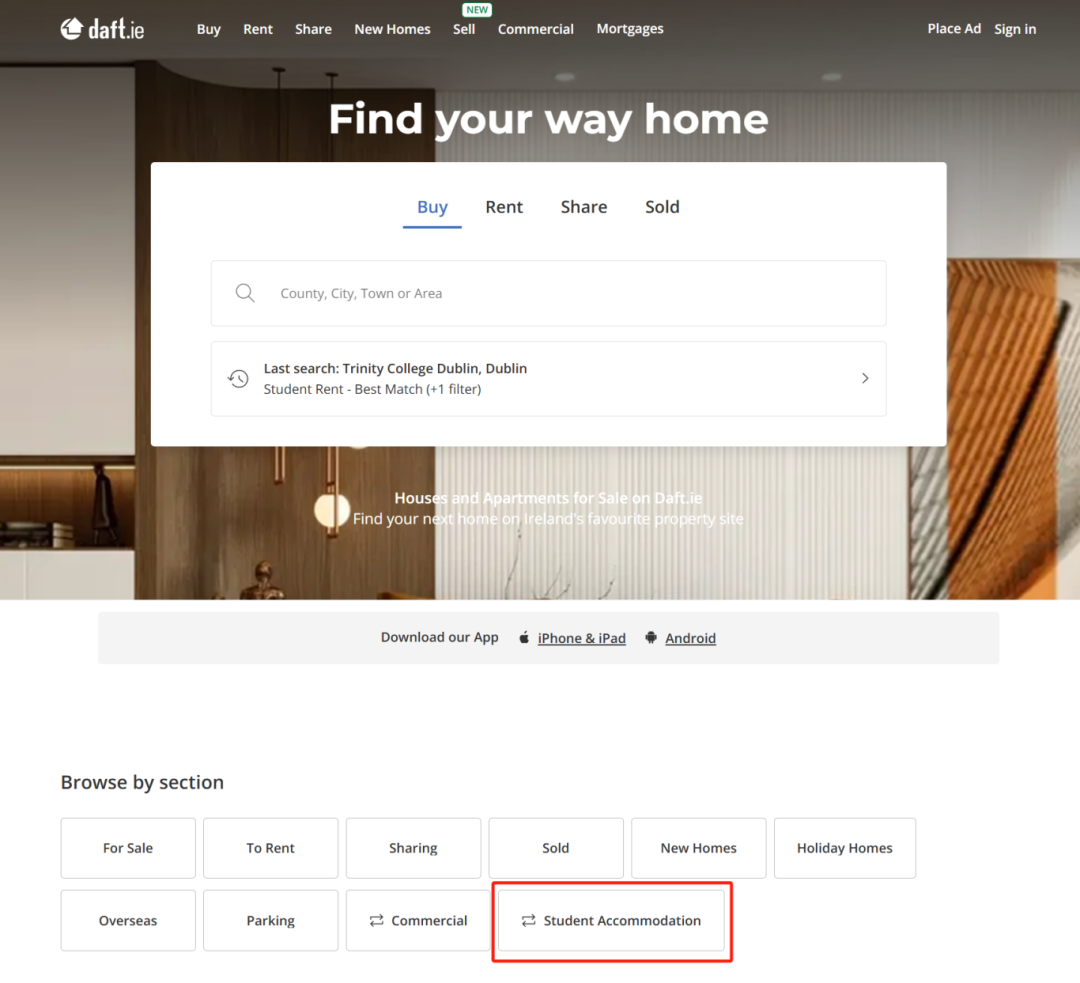
Task: Browse the Sharing section
Action: (413, 848)
